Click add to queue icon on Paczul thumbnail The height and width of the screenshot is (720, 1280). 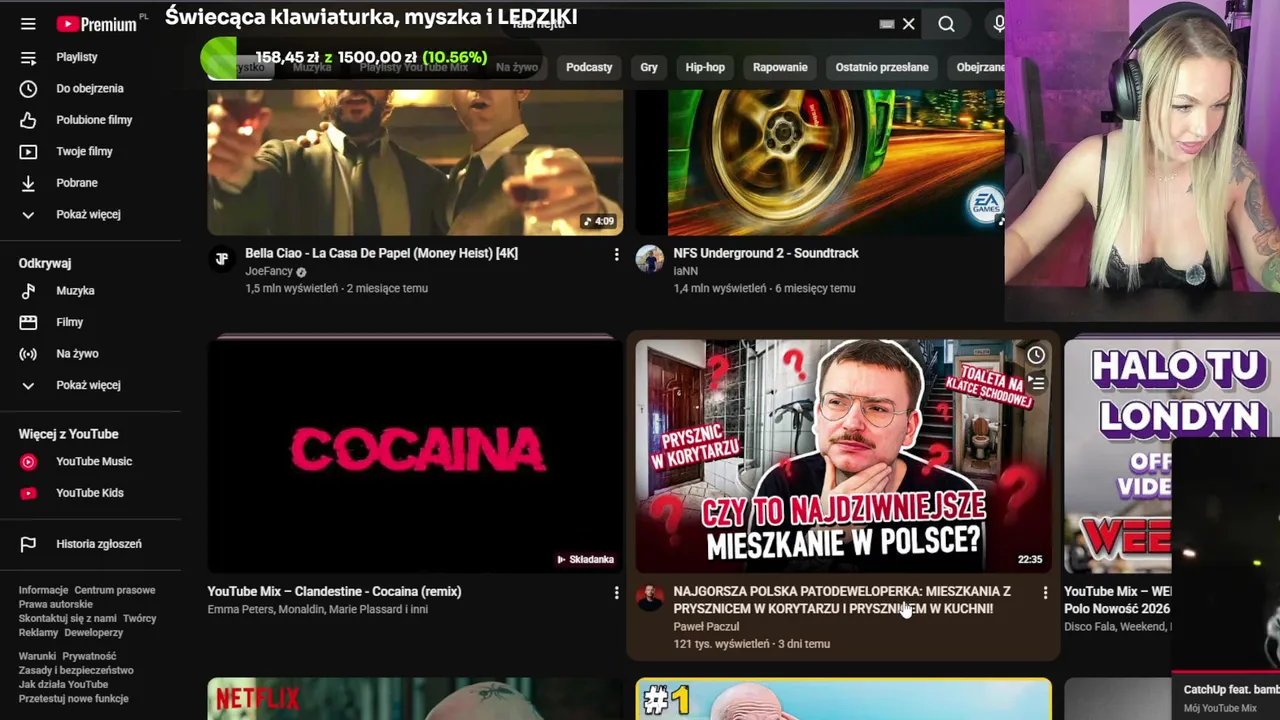[1036, 382]
